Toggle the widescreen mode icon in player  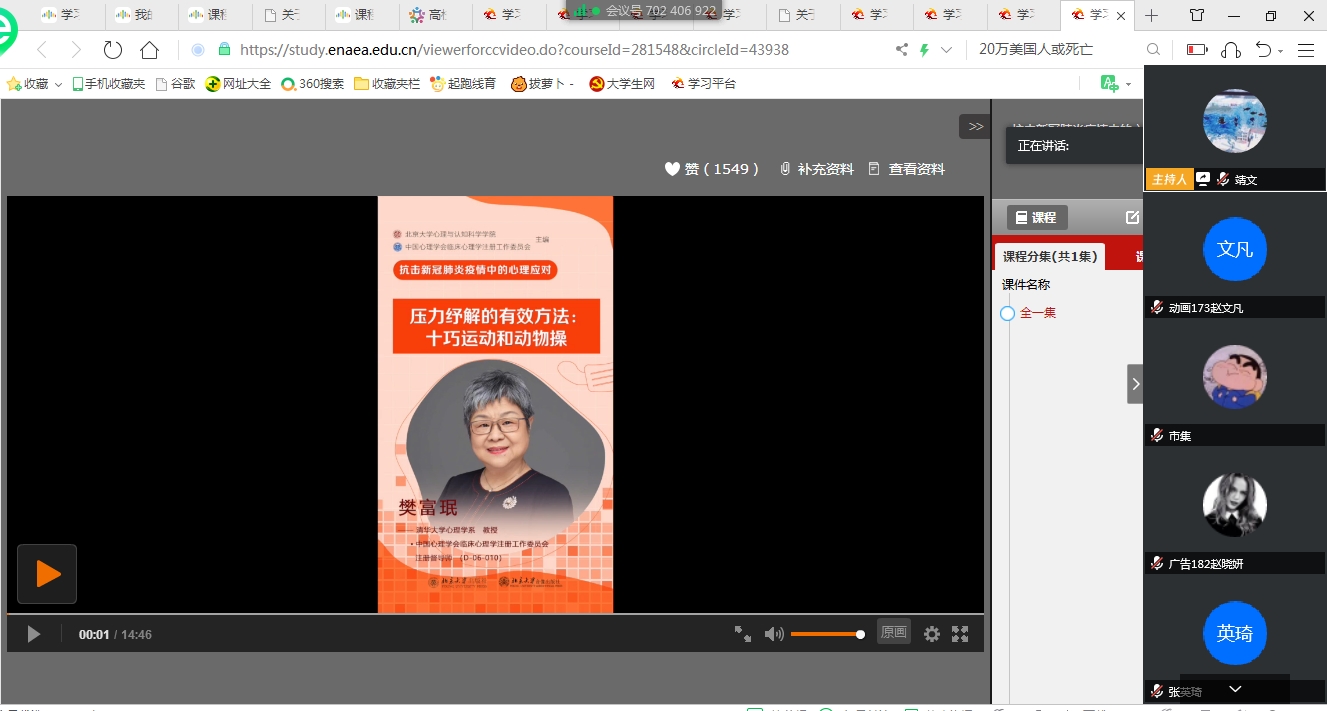742,634
